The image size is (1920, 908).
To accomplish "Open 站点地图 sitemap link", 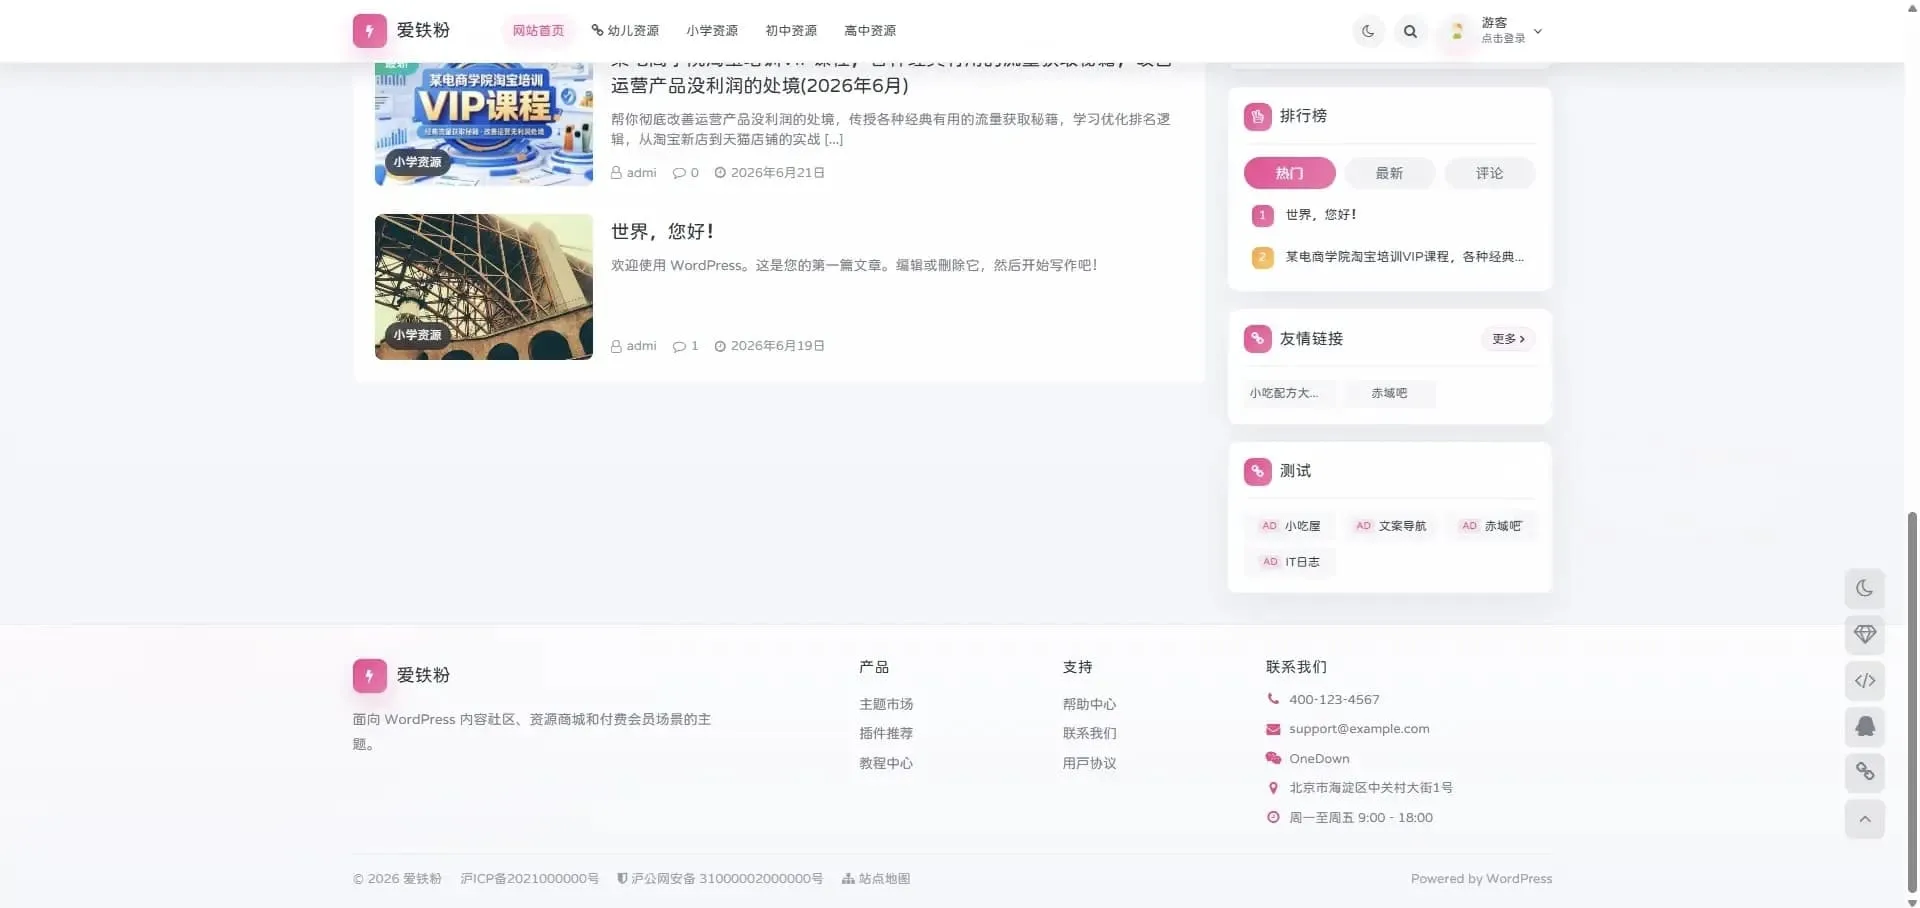I will [x=876, y=878].
